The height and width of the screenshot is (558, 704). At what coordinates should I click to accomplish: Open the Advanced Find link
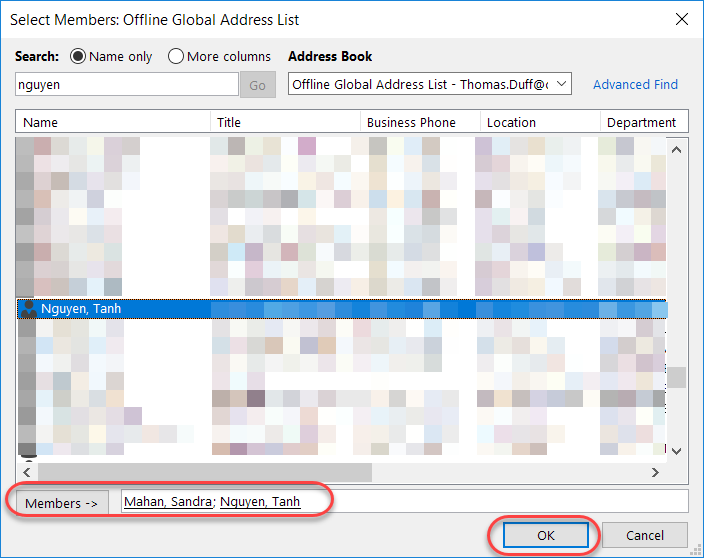click(x=635, y=84)
